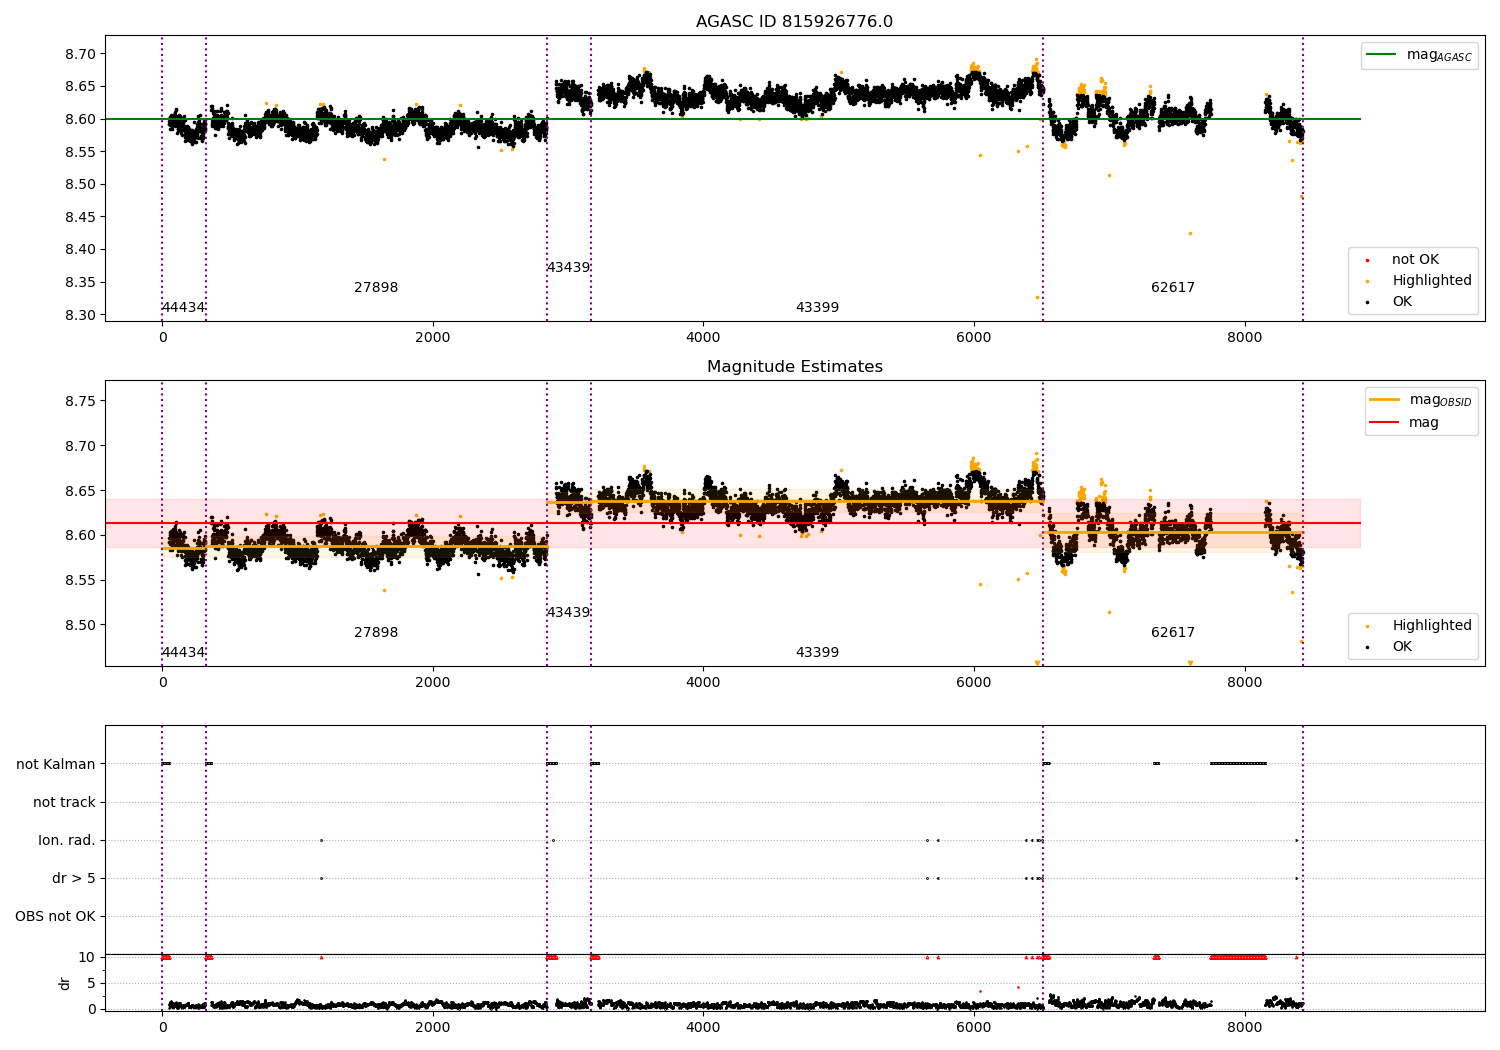This screenshot has height=1050, width=1500.
Task: Click OBSID label 44434 in Magnitude Estimates plot
Action: (183, 653)
